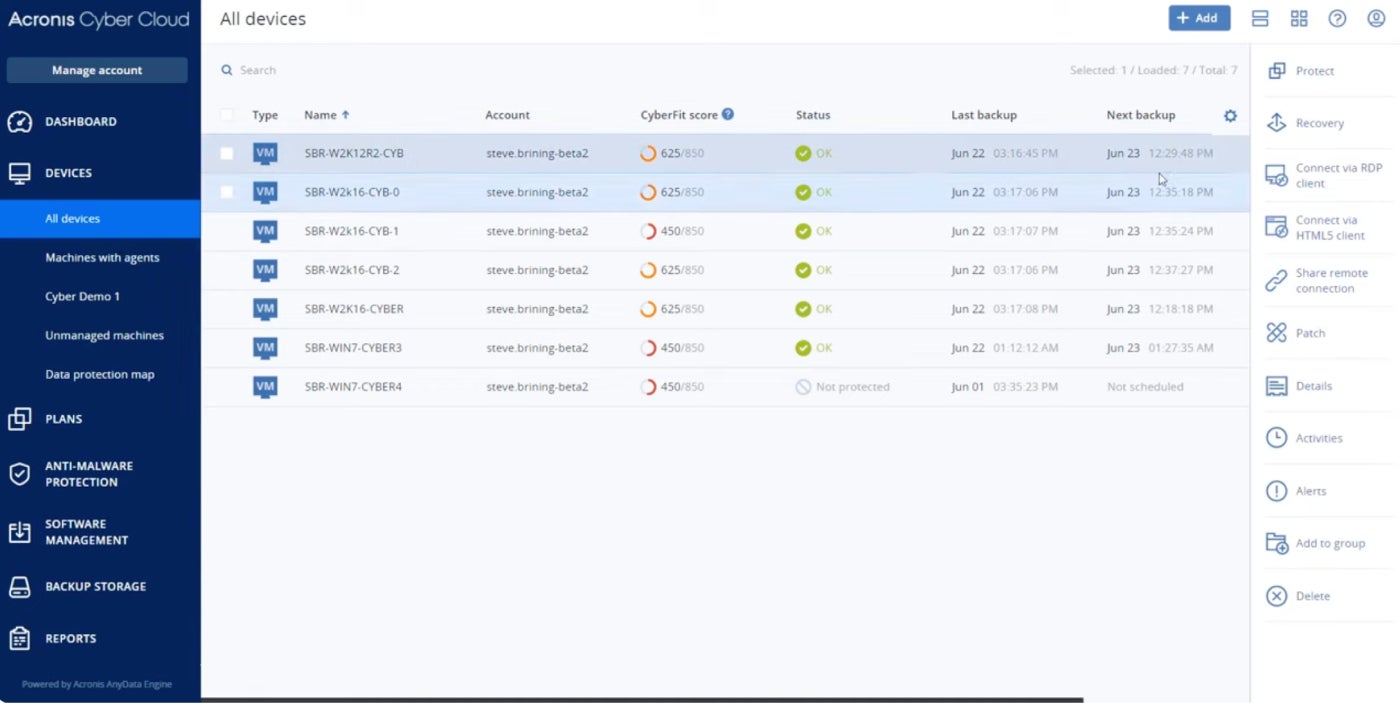Click the Share remote connection link icon
This screenshot has height=708, width=1400.
coord(1277,281)
